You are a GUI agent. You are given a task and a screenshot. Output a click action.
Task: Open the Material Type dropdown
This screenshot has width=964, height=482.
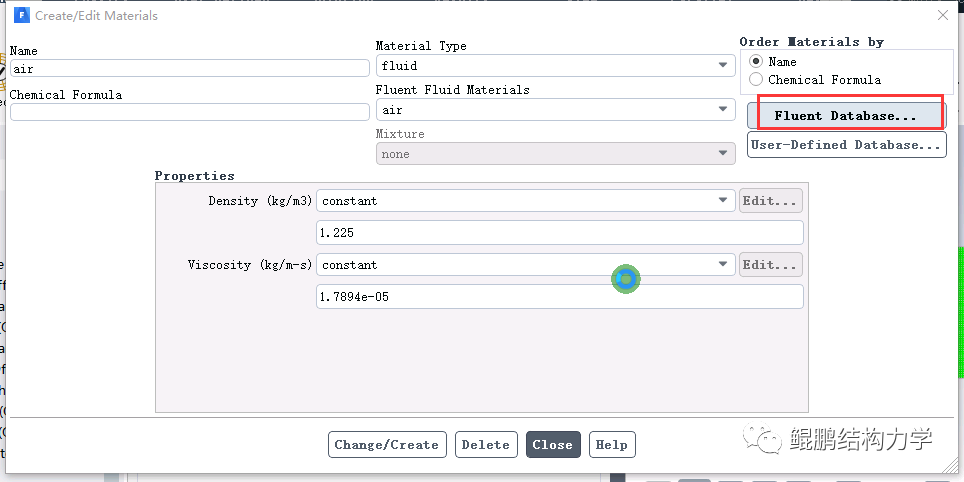556,66
